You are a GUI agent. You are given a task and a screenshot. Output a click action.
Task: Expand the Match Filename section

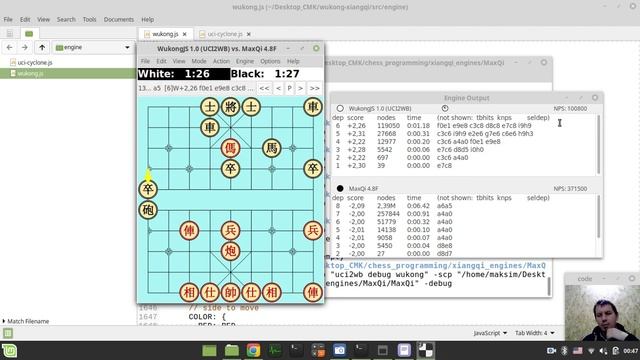coord(25,321)
